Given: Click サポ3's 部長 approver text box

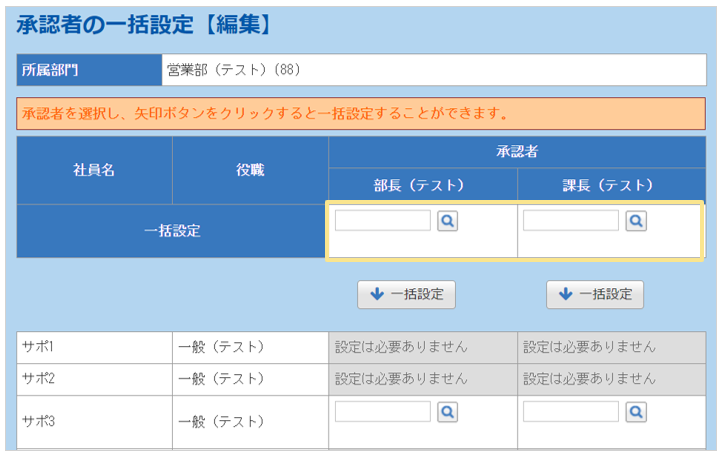Looking at the screenshot, I should pos(383,412).
